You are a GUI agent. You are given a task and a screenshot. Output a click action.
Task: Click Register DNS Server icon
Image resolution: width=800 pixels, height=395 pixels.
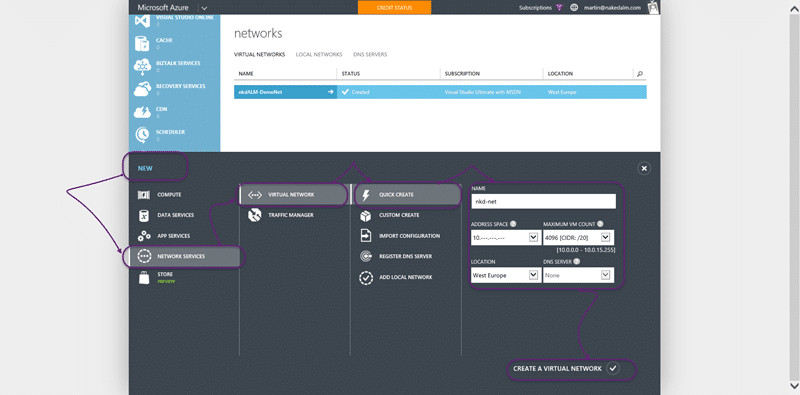(x=366, y=257)
